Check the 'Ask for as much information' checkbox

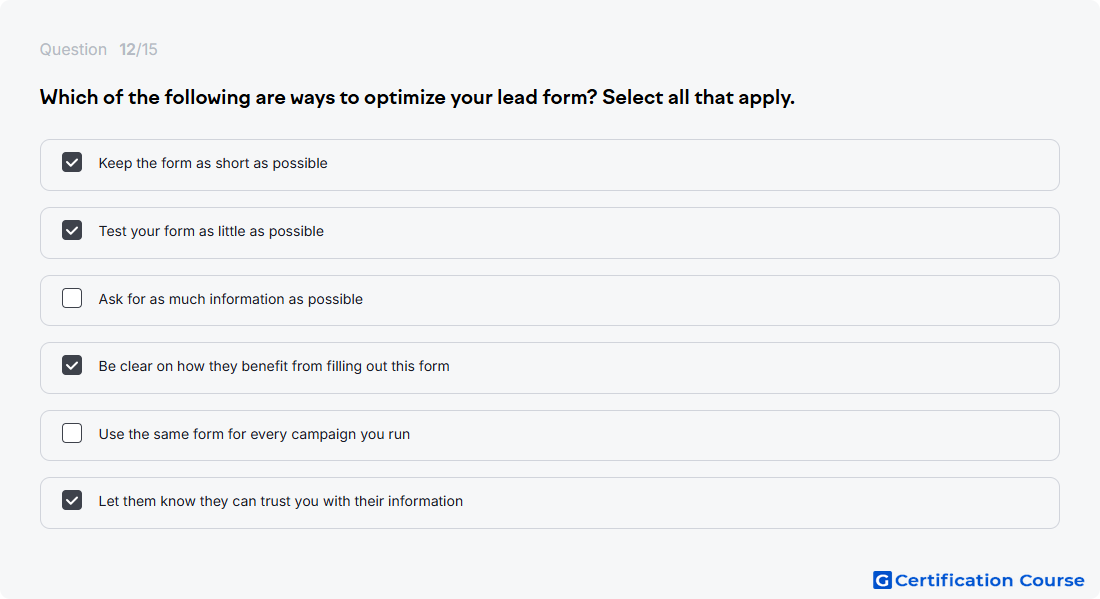point(72,298)
